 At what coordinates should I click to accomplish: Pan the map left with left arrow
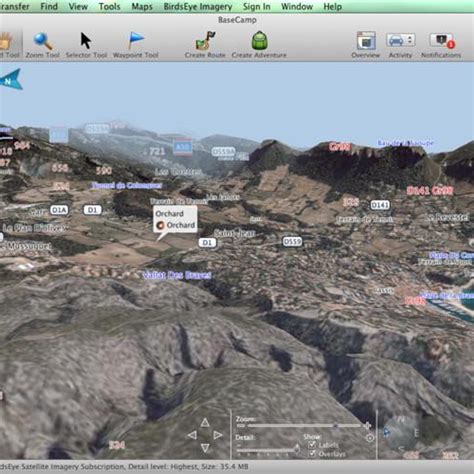[192, 435]
